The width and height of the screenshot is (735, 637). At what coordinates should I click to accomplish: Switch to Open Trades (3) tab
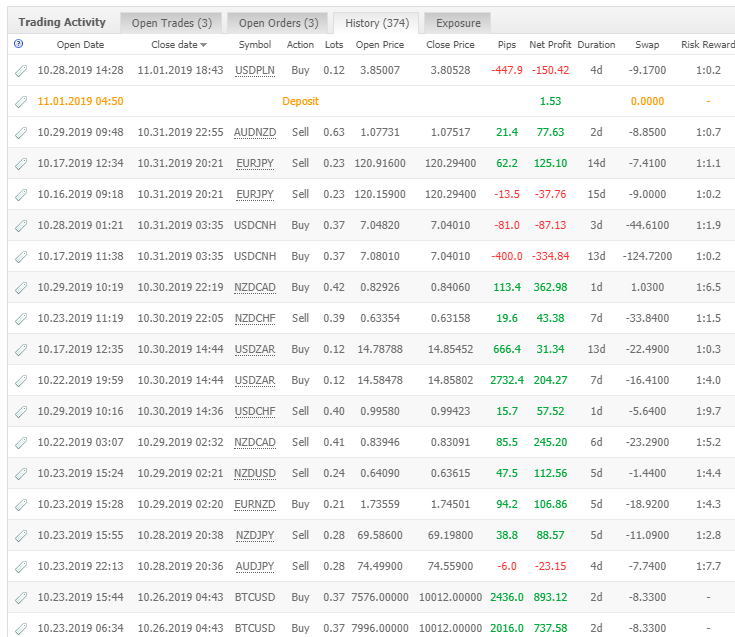tap(172, 23)
